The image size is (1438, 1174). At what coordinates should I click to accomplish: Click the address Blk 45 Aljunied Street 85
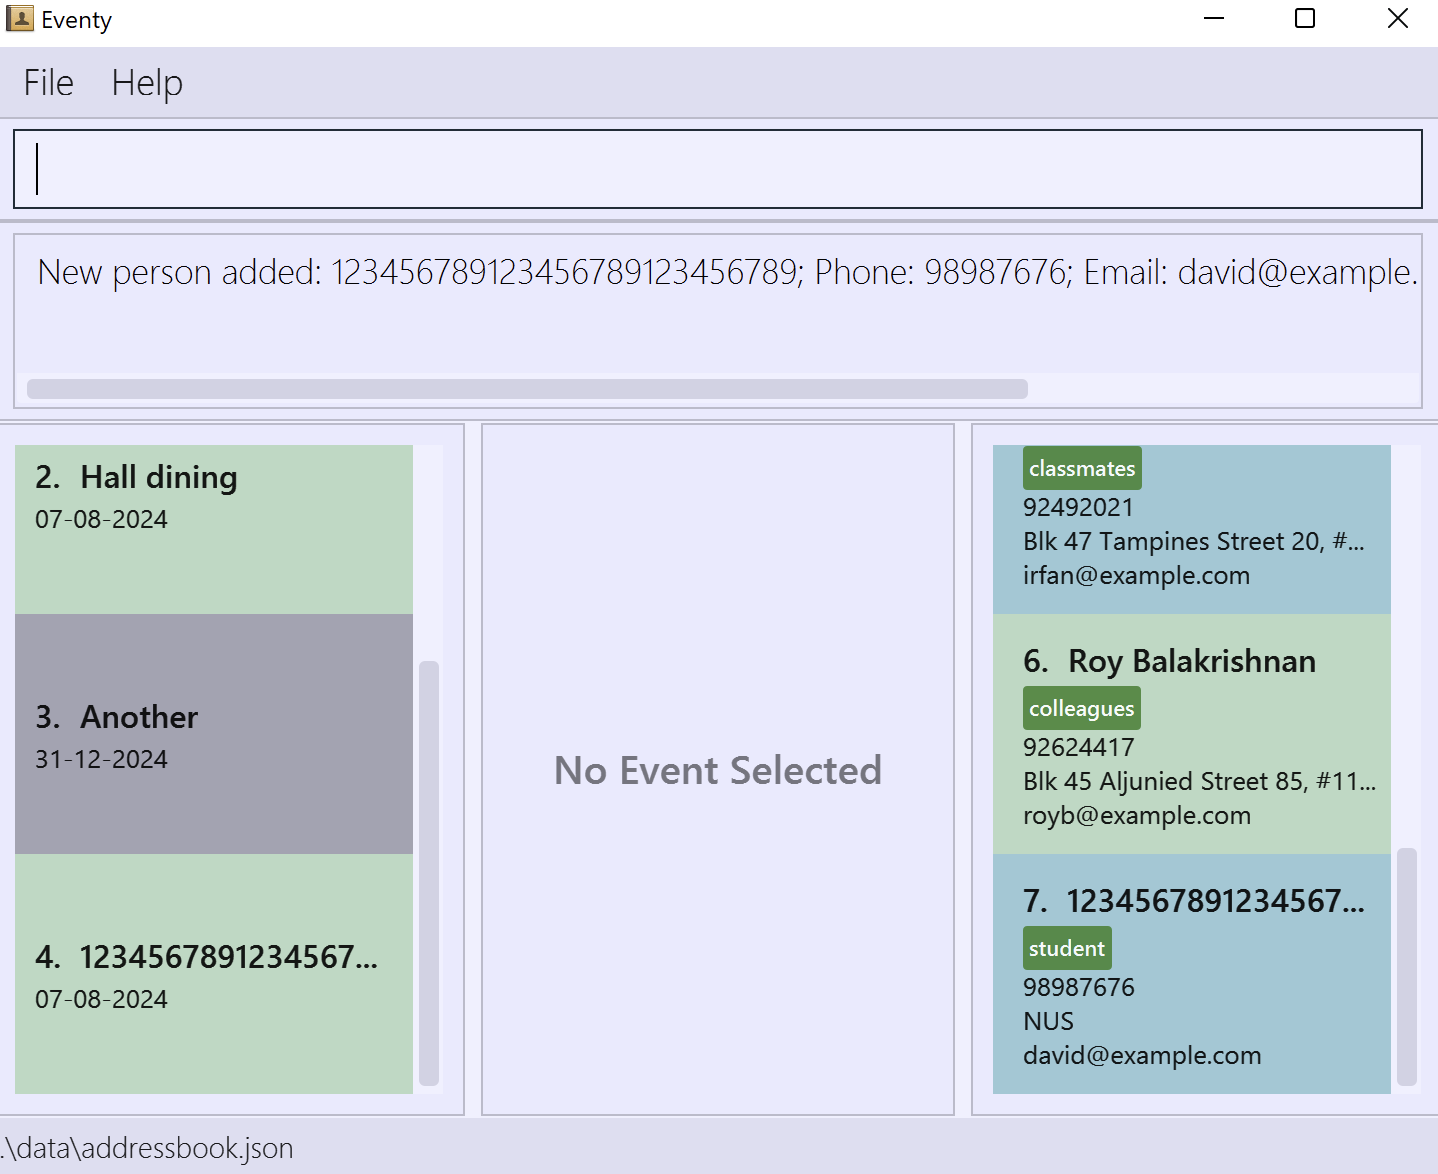1199,782
